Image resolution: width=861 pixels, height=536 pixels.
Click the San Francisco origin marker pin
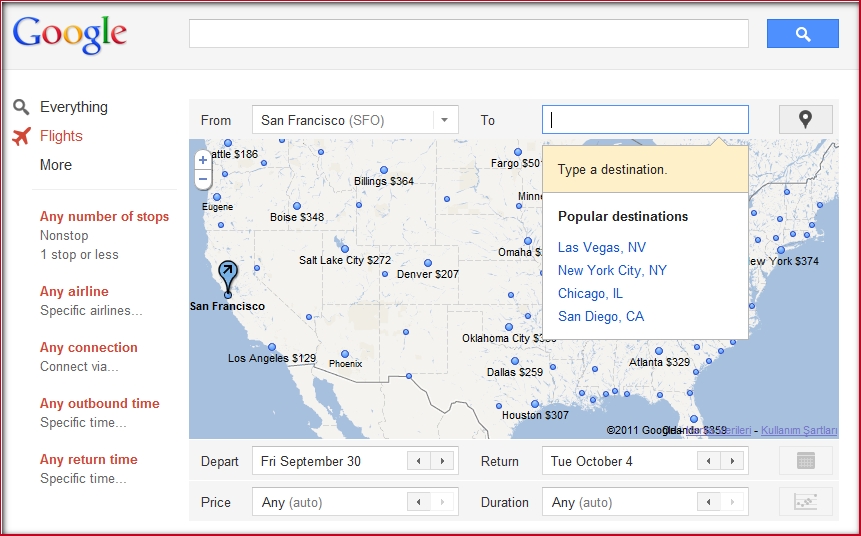(227, 278)
